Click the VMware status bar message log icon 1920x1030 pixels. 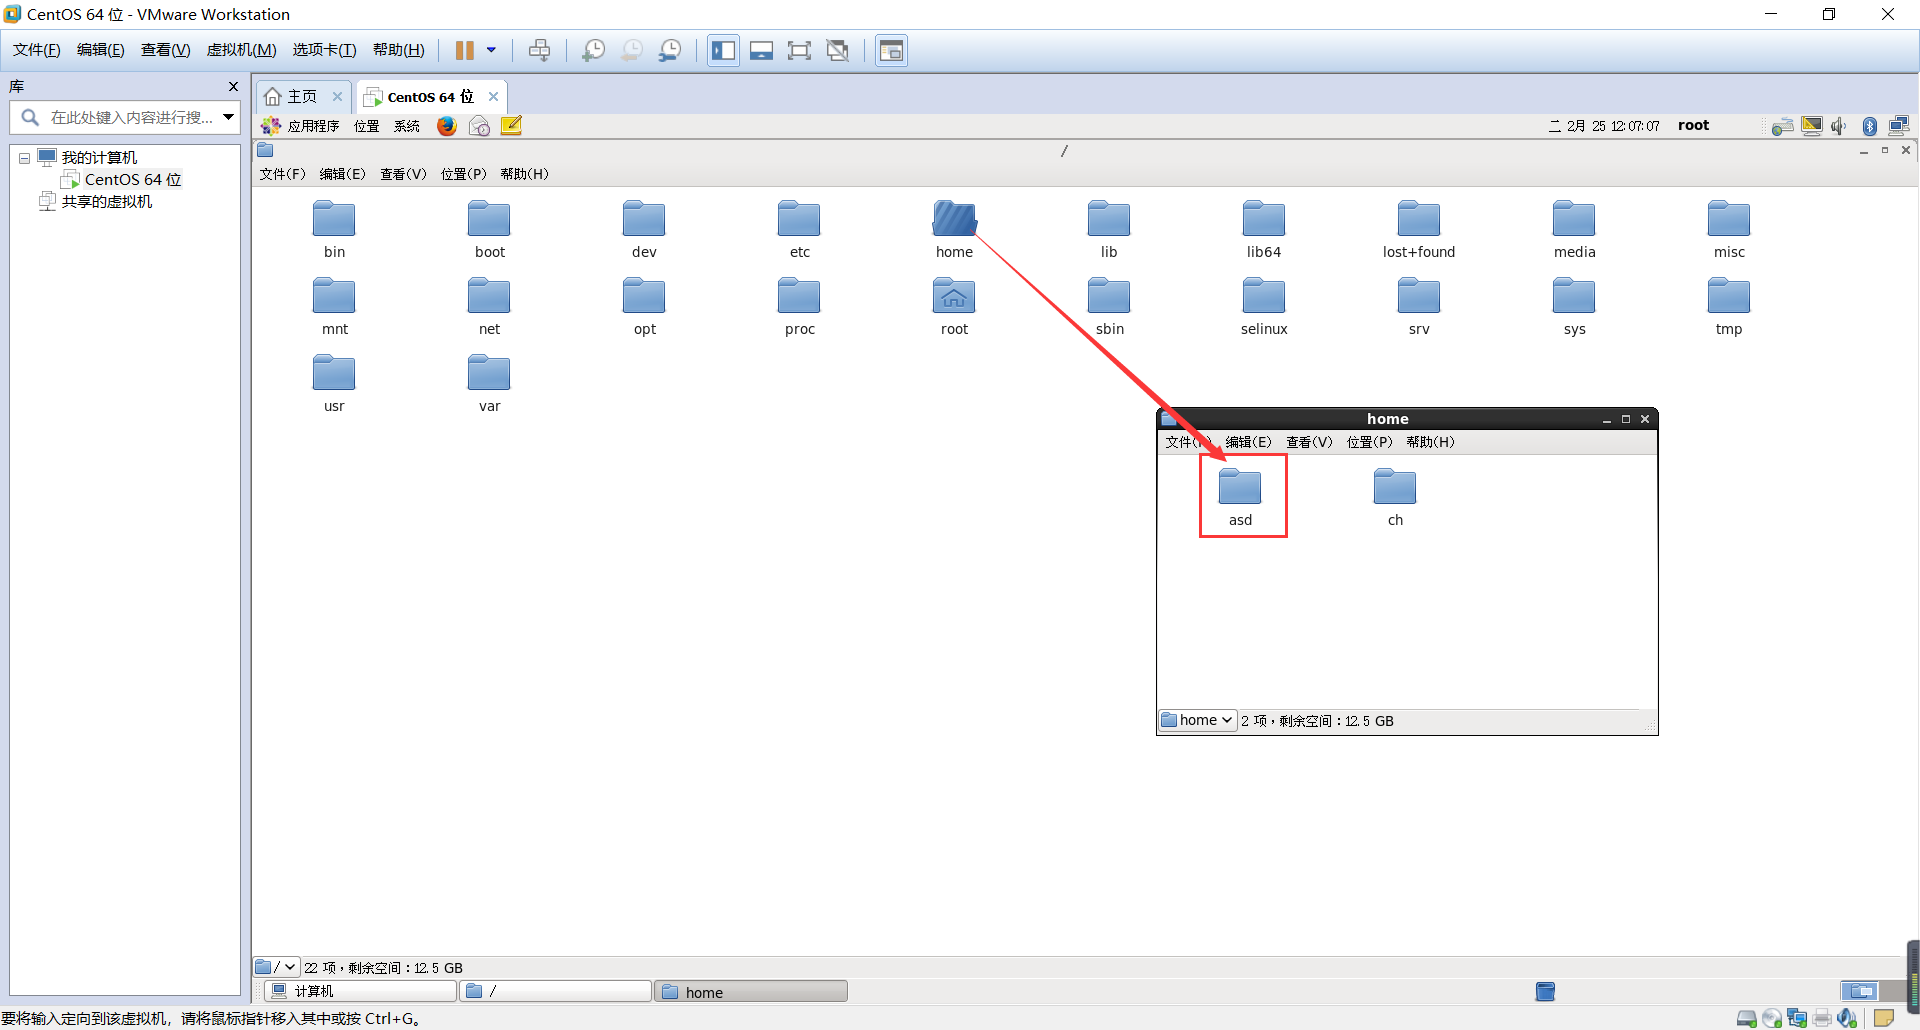pyautogui.click(x=1884, y=1018)
